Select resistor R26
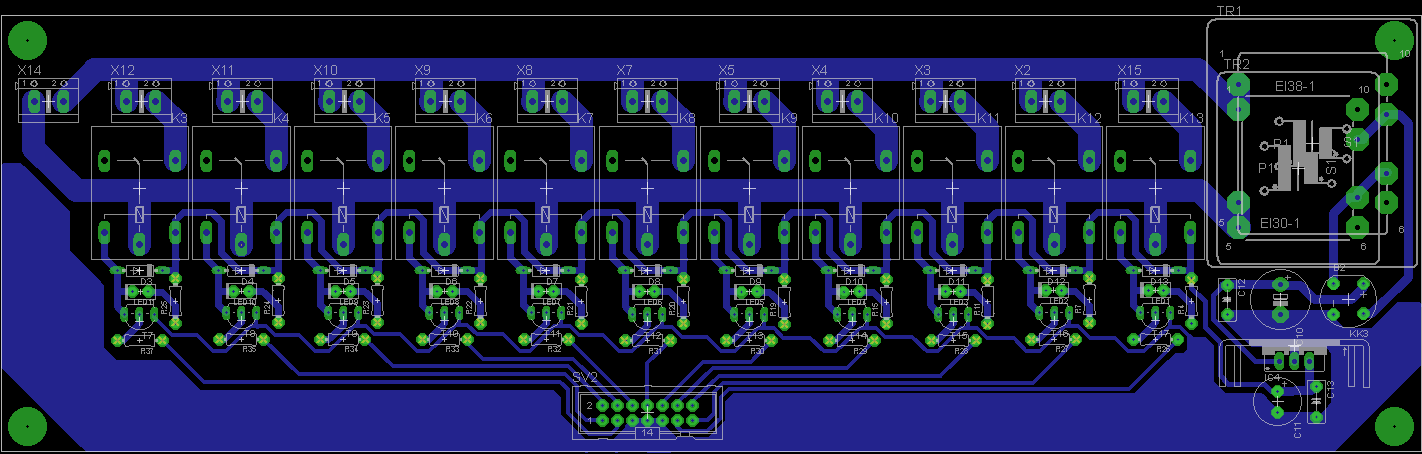Screen dimensions: 1422x454 point(1155,341)
